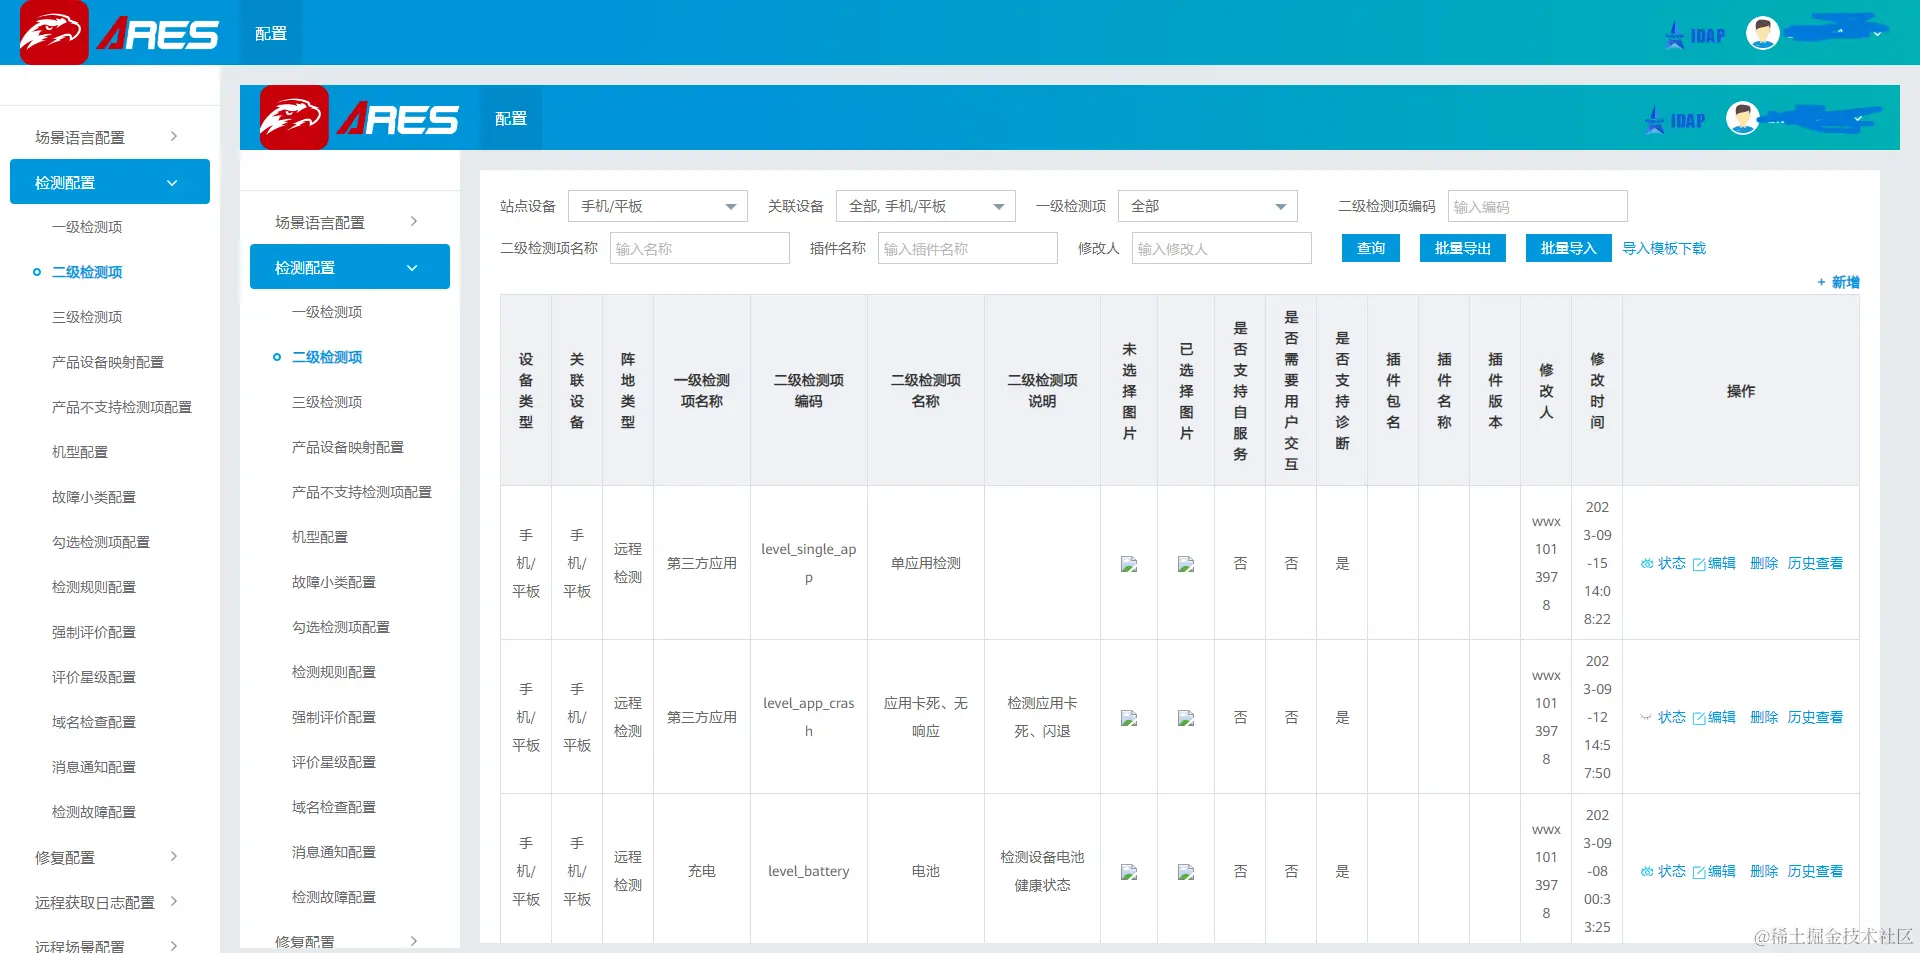Image resolution: width=1920 pixels, height=953 pixels.
Task: Edit the level_app_crash row via 编辑
Action: (1714, 717)
